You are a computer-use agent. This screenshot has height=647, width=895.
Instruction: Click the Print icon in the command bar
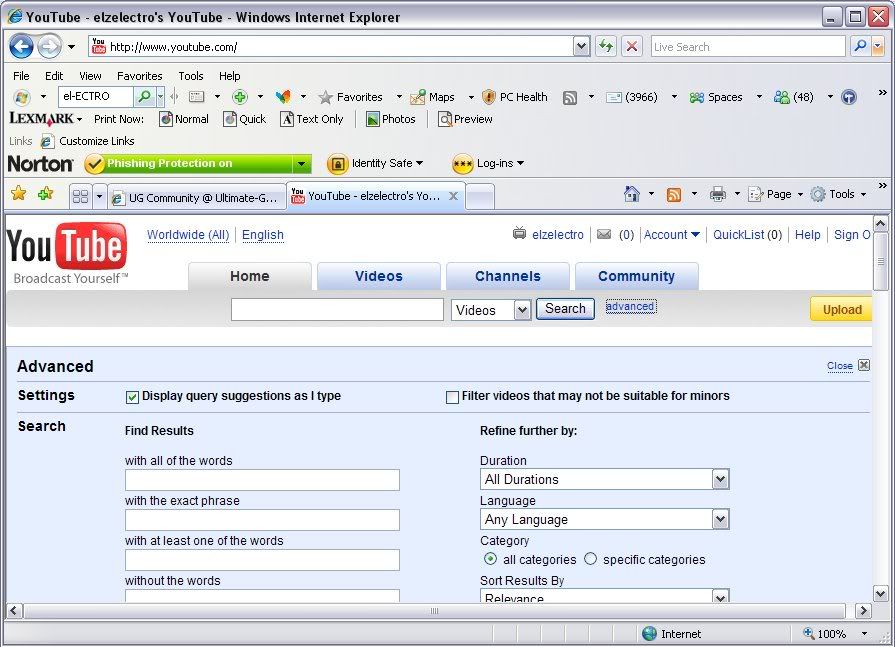[x=717, y=194]
